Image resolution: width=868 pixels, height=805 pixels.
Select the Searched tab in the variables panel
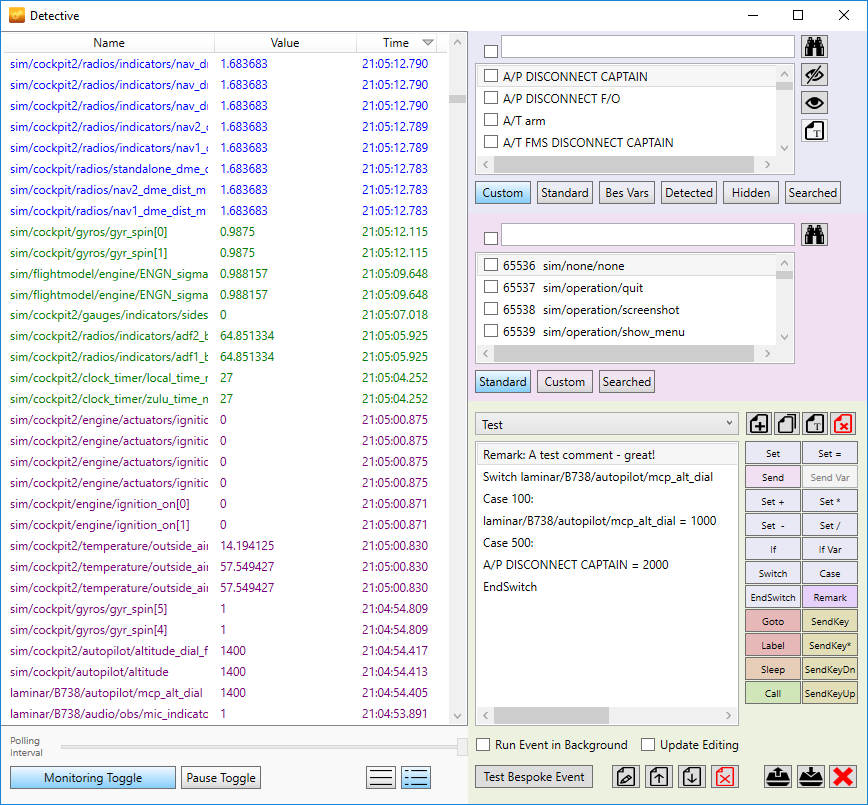click(813, 193)
